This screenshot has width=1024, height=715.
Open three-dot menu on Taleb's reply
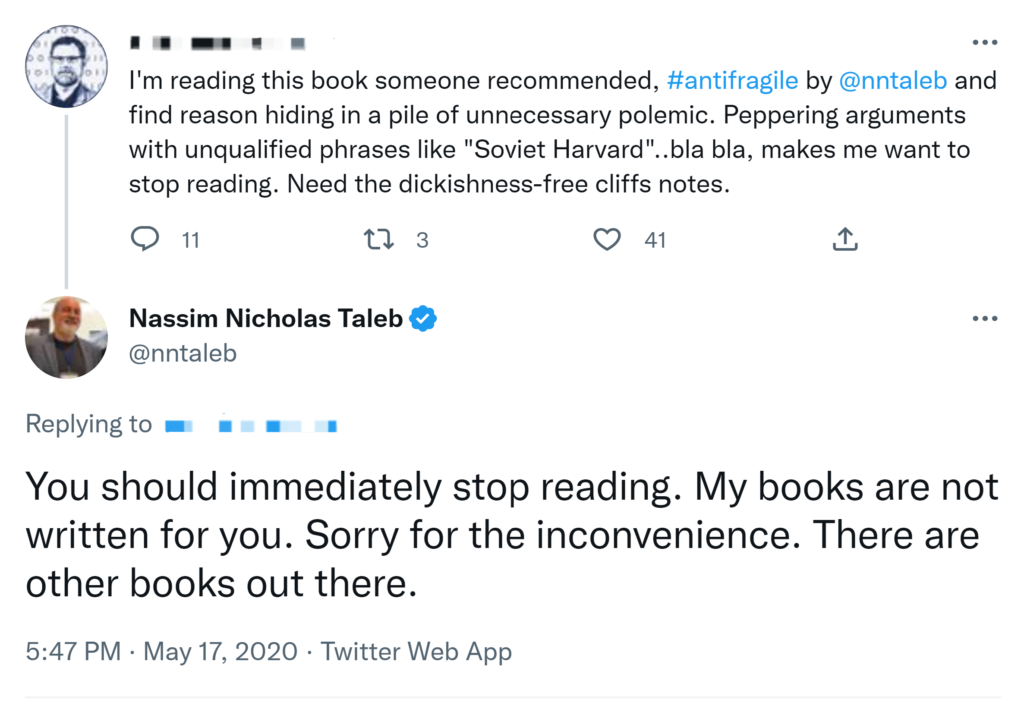click(985, 319)
